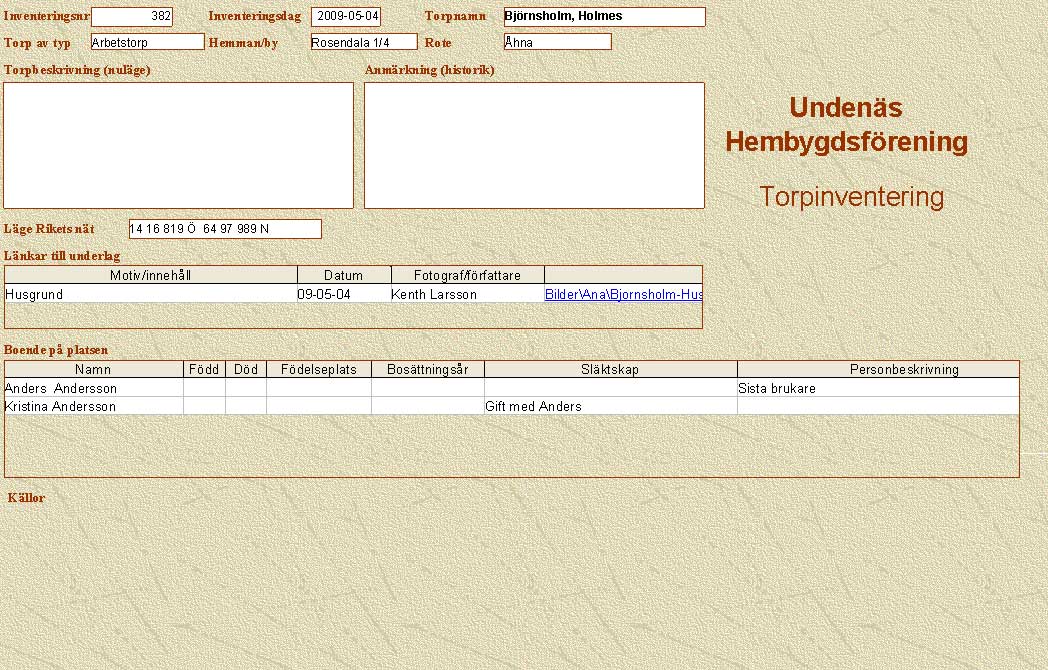Select the Husgrund cell in links table
Image resolution: width=1048 pixels, height=670 pixels.
coord(150,295)
